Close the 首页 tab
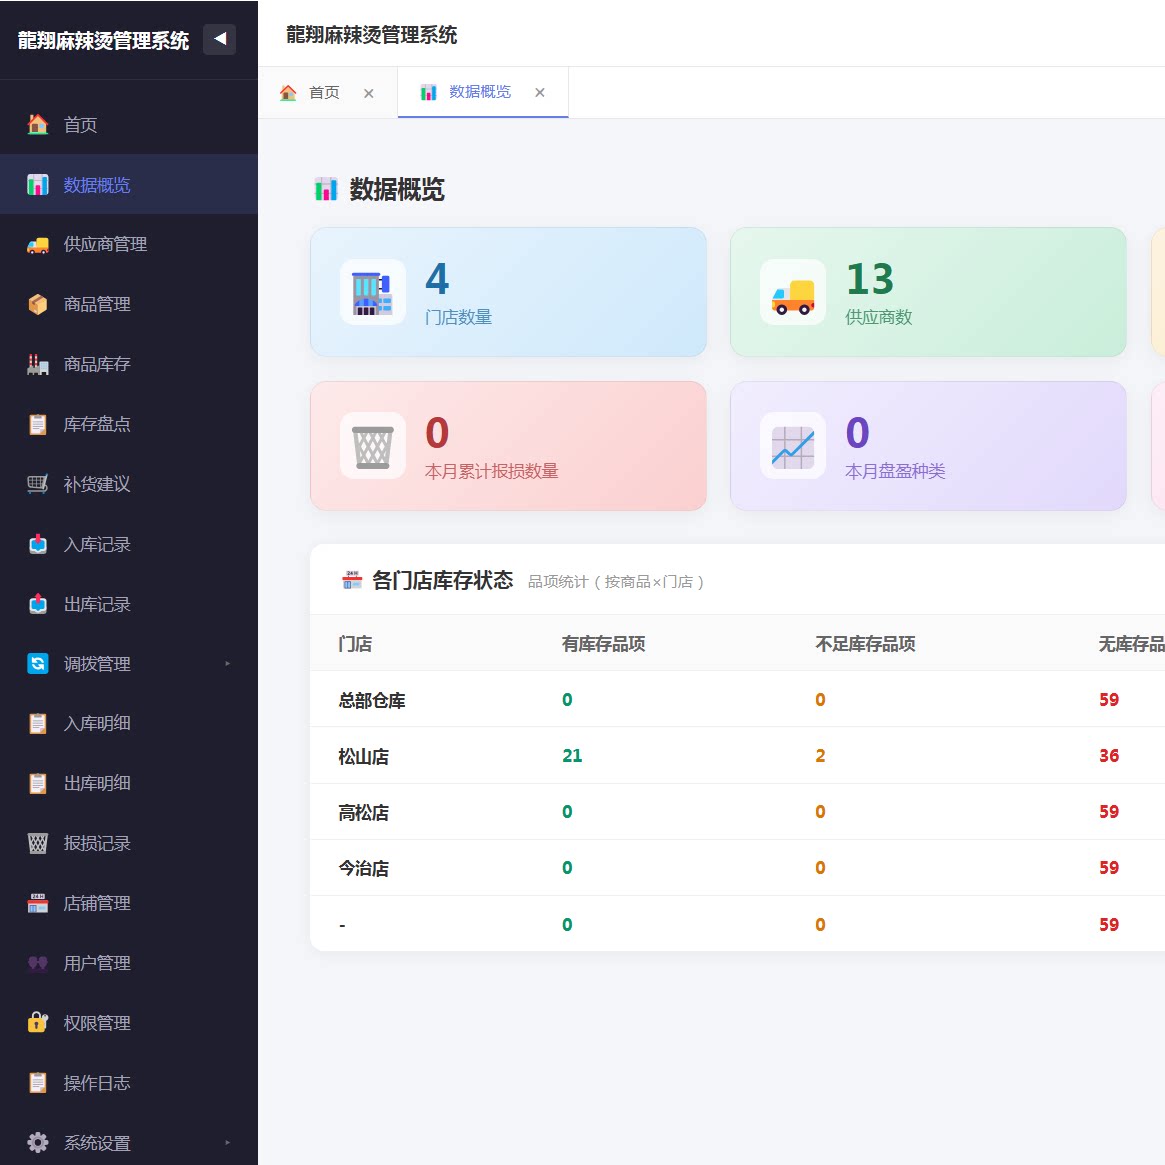 pos(369,93)
